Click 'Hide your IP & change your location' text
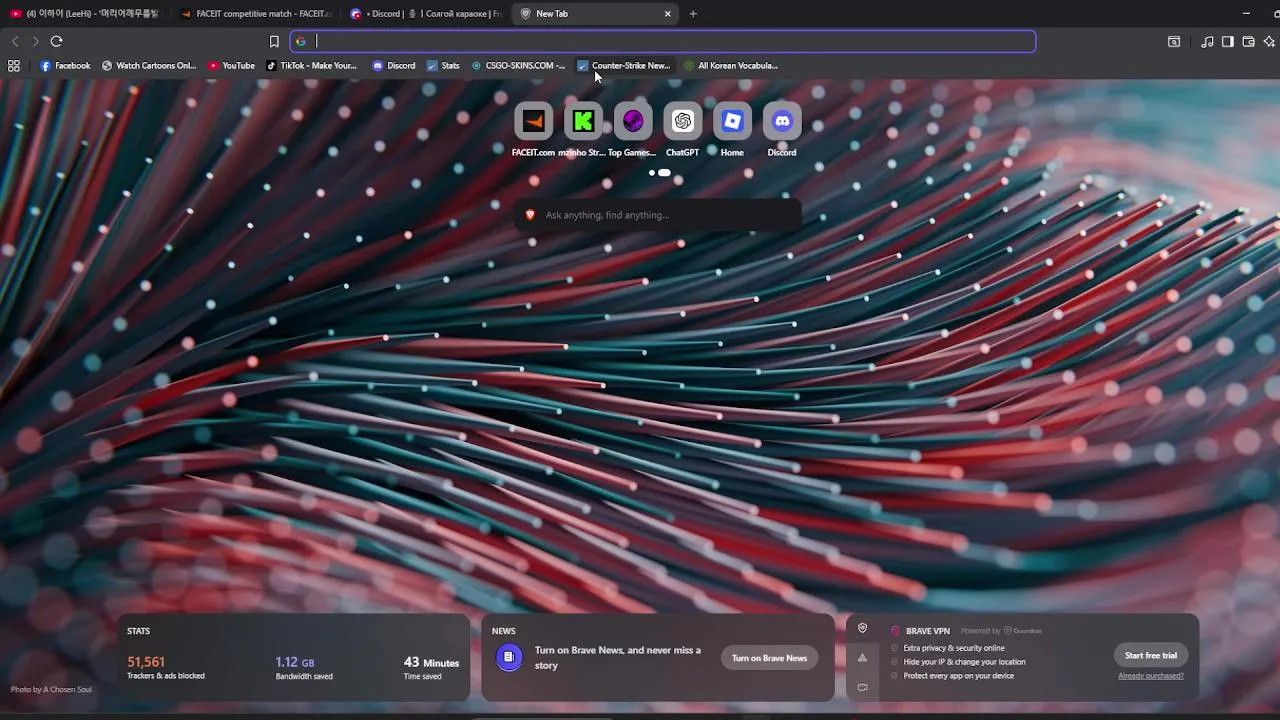The width and height of the screenshot is (1280, 720). click(x=964, y=662)
